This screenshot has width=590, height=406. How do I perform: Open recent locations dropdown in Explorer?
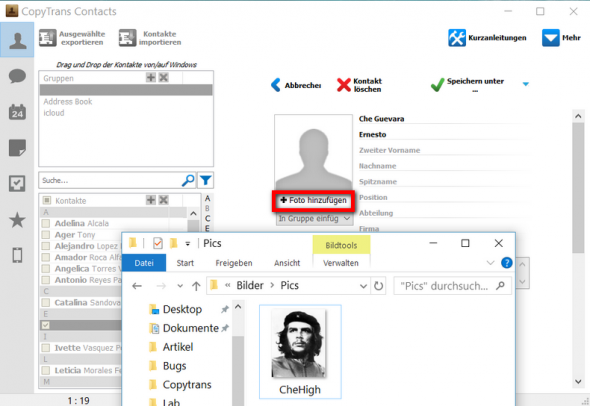[x=180, y=286]
